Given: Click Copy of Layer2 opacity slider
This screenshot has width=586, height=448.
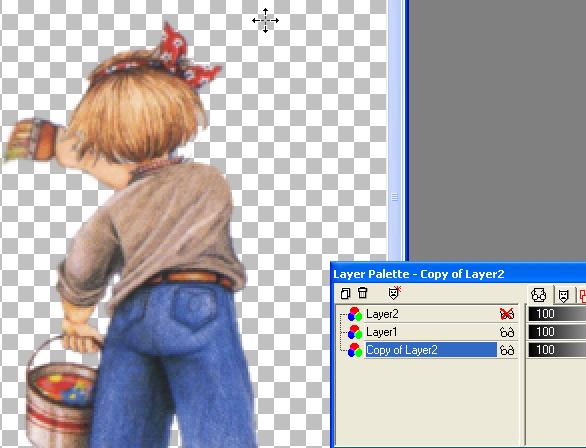Looking at the screenshot, I should (557, 350).
